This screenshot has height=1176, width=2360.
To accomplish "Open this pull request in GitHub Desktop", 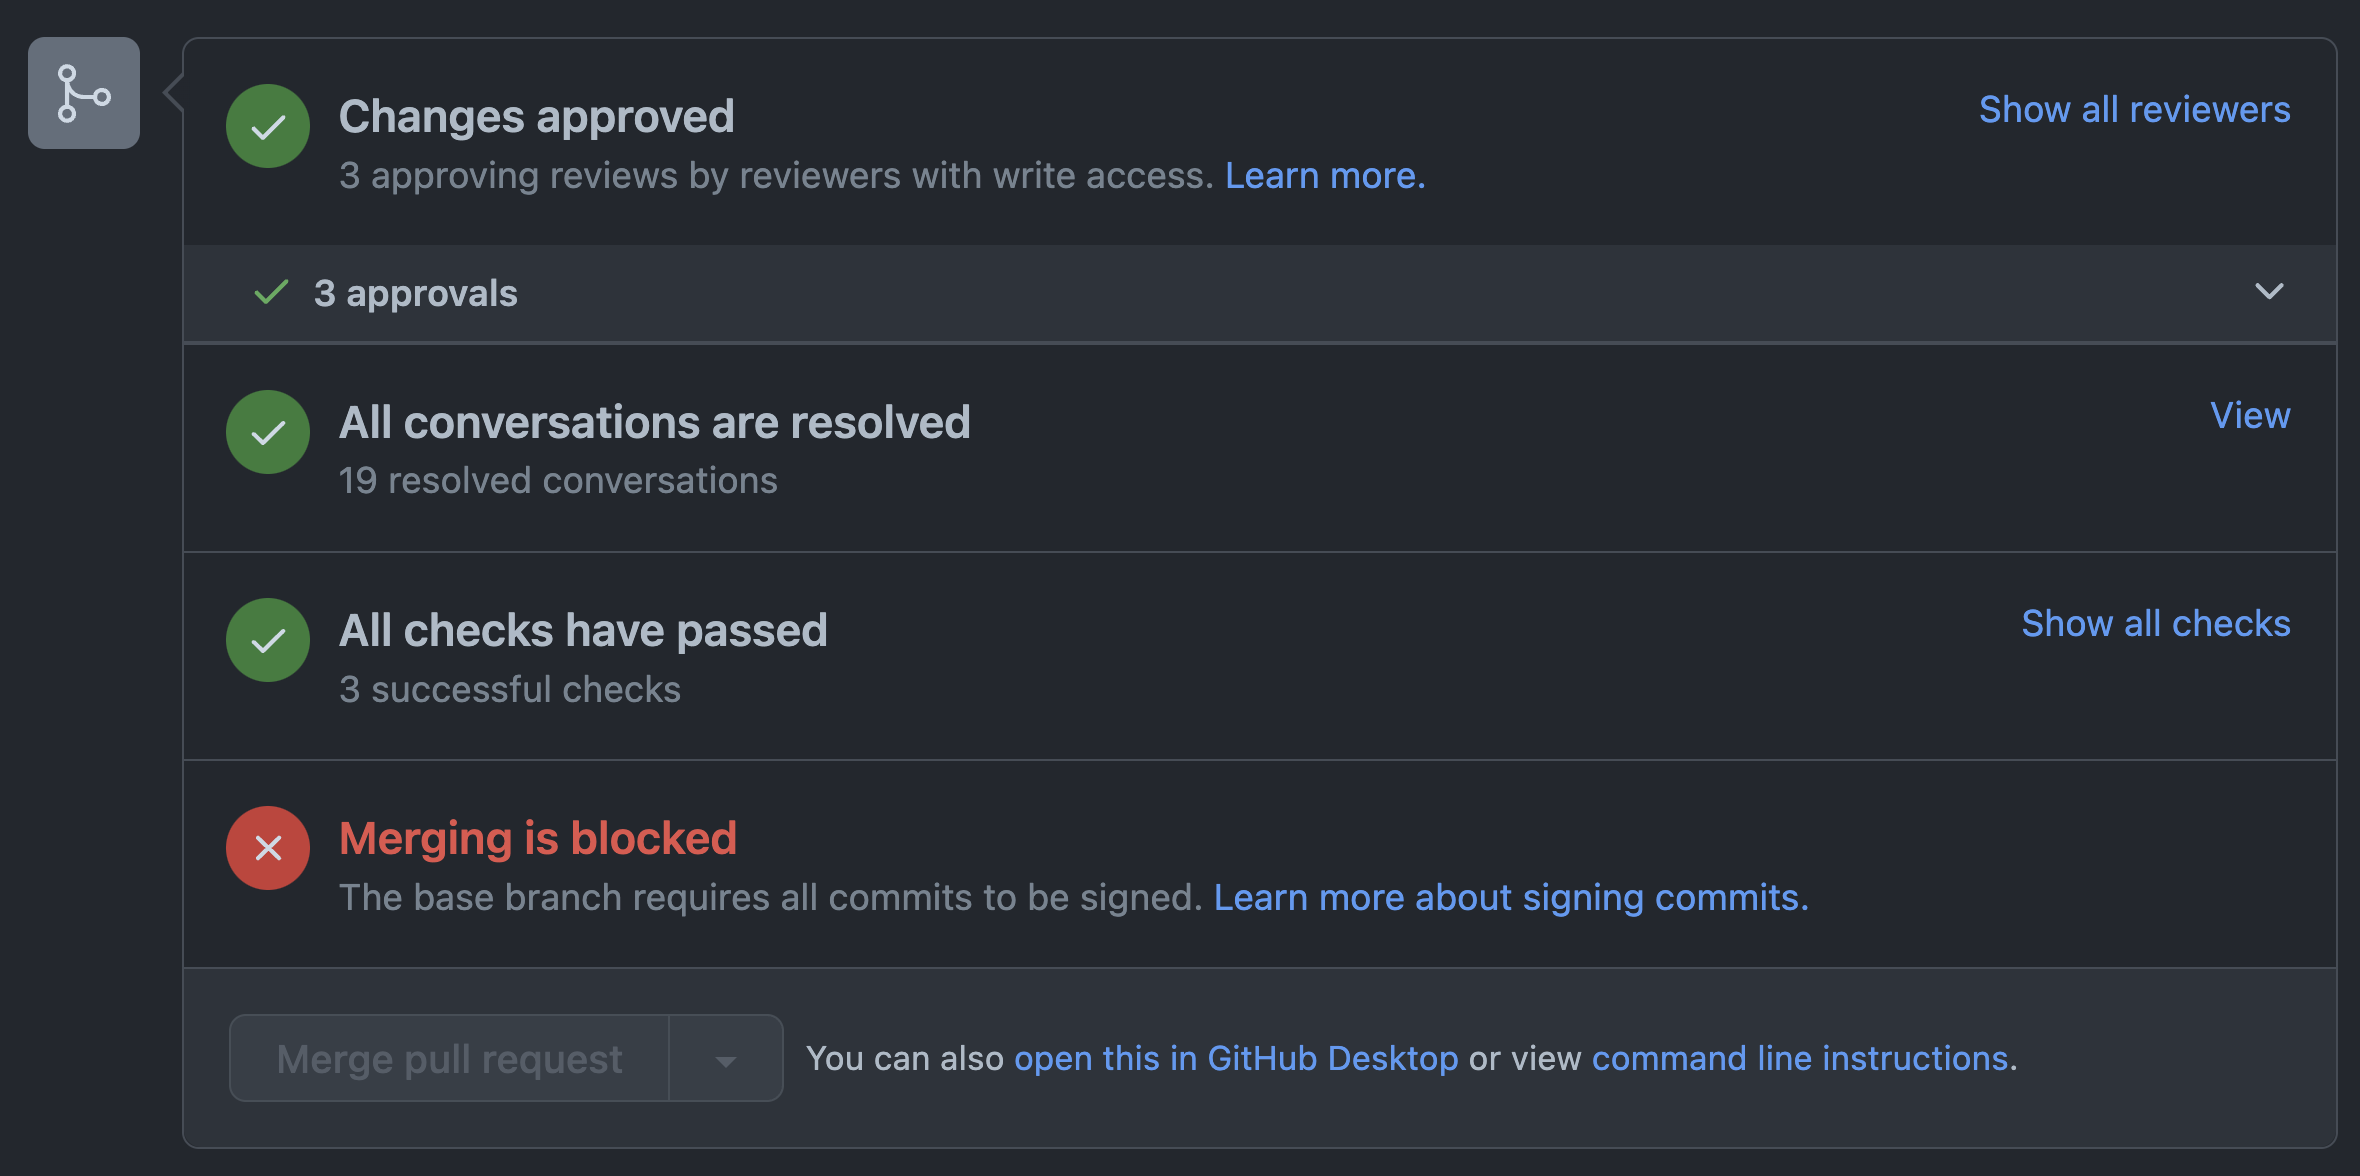I will (x=1237, y=1057).
